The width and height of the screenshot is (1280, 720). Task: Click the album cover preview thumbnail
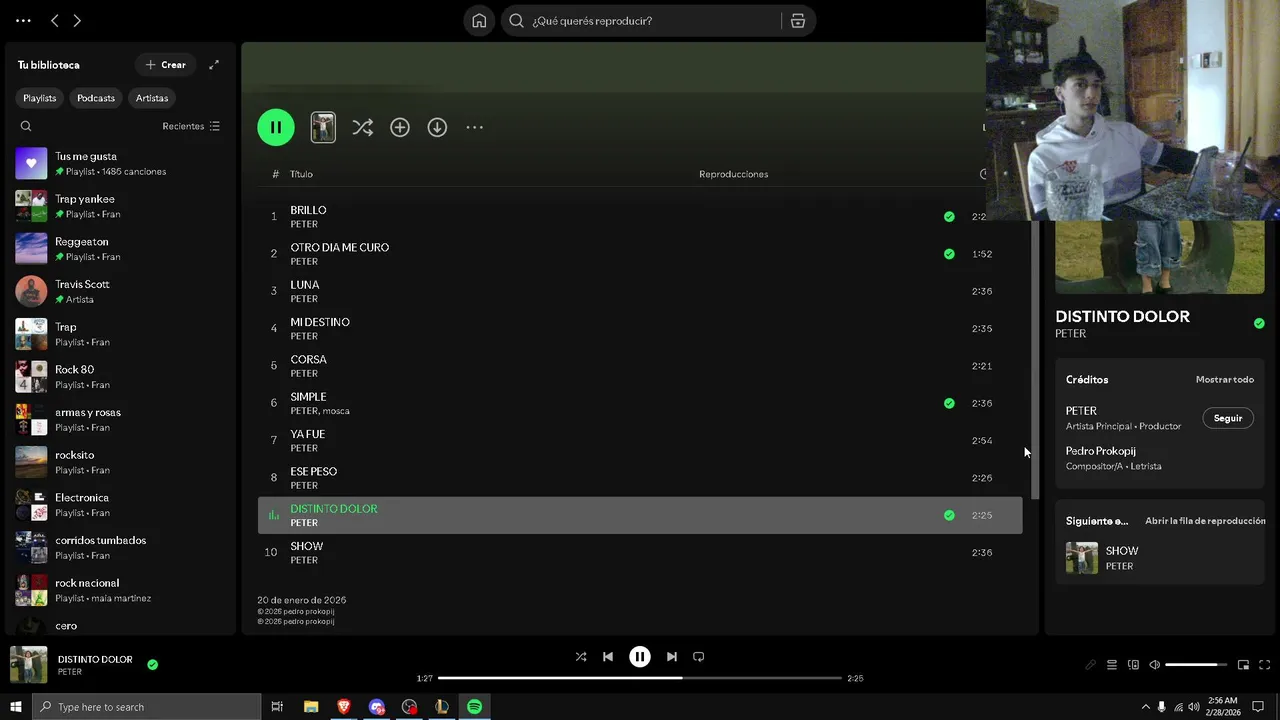pos(323,127)
